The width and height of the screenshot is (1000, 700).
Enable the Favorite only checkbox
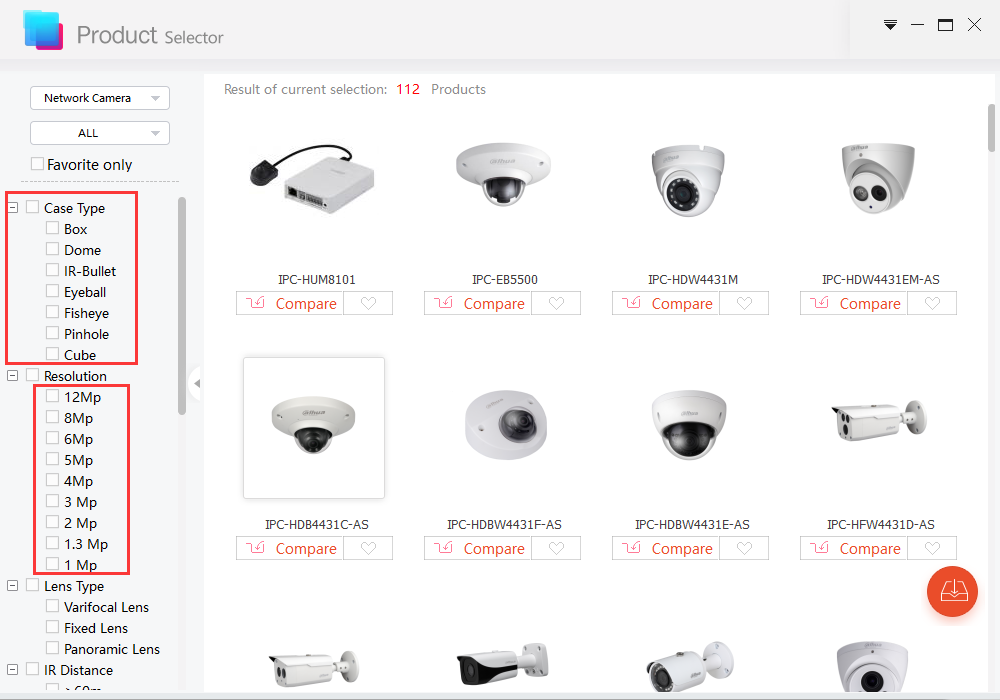[x=38, y=164]
